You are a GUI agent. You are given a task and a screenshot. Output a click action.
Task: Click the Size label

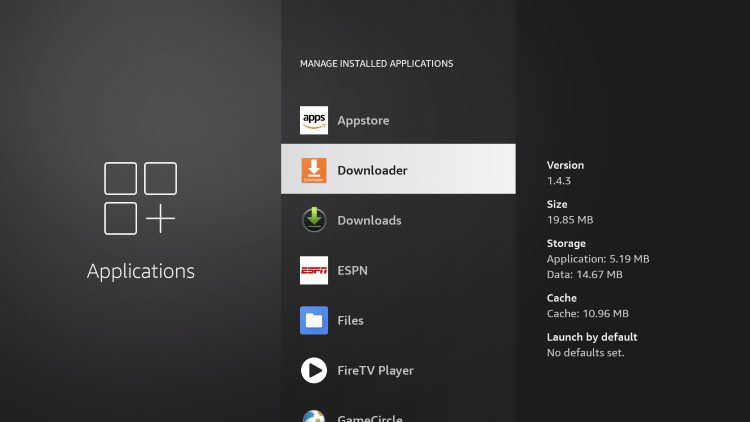[557, 204]
